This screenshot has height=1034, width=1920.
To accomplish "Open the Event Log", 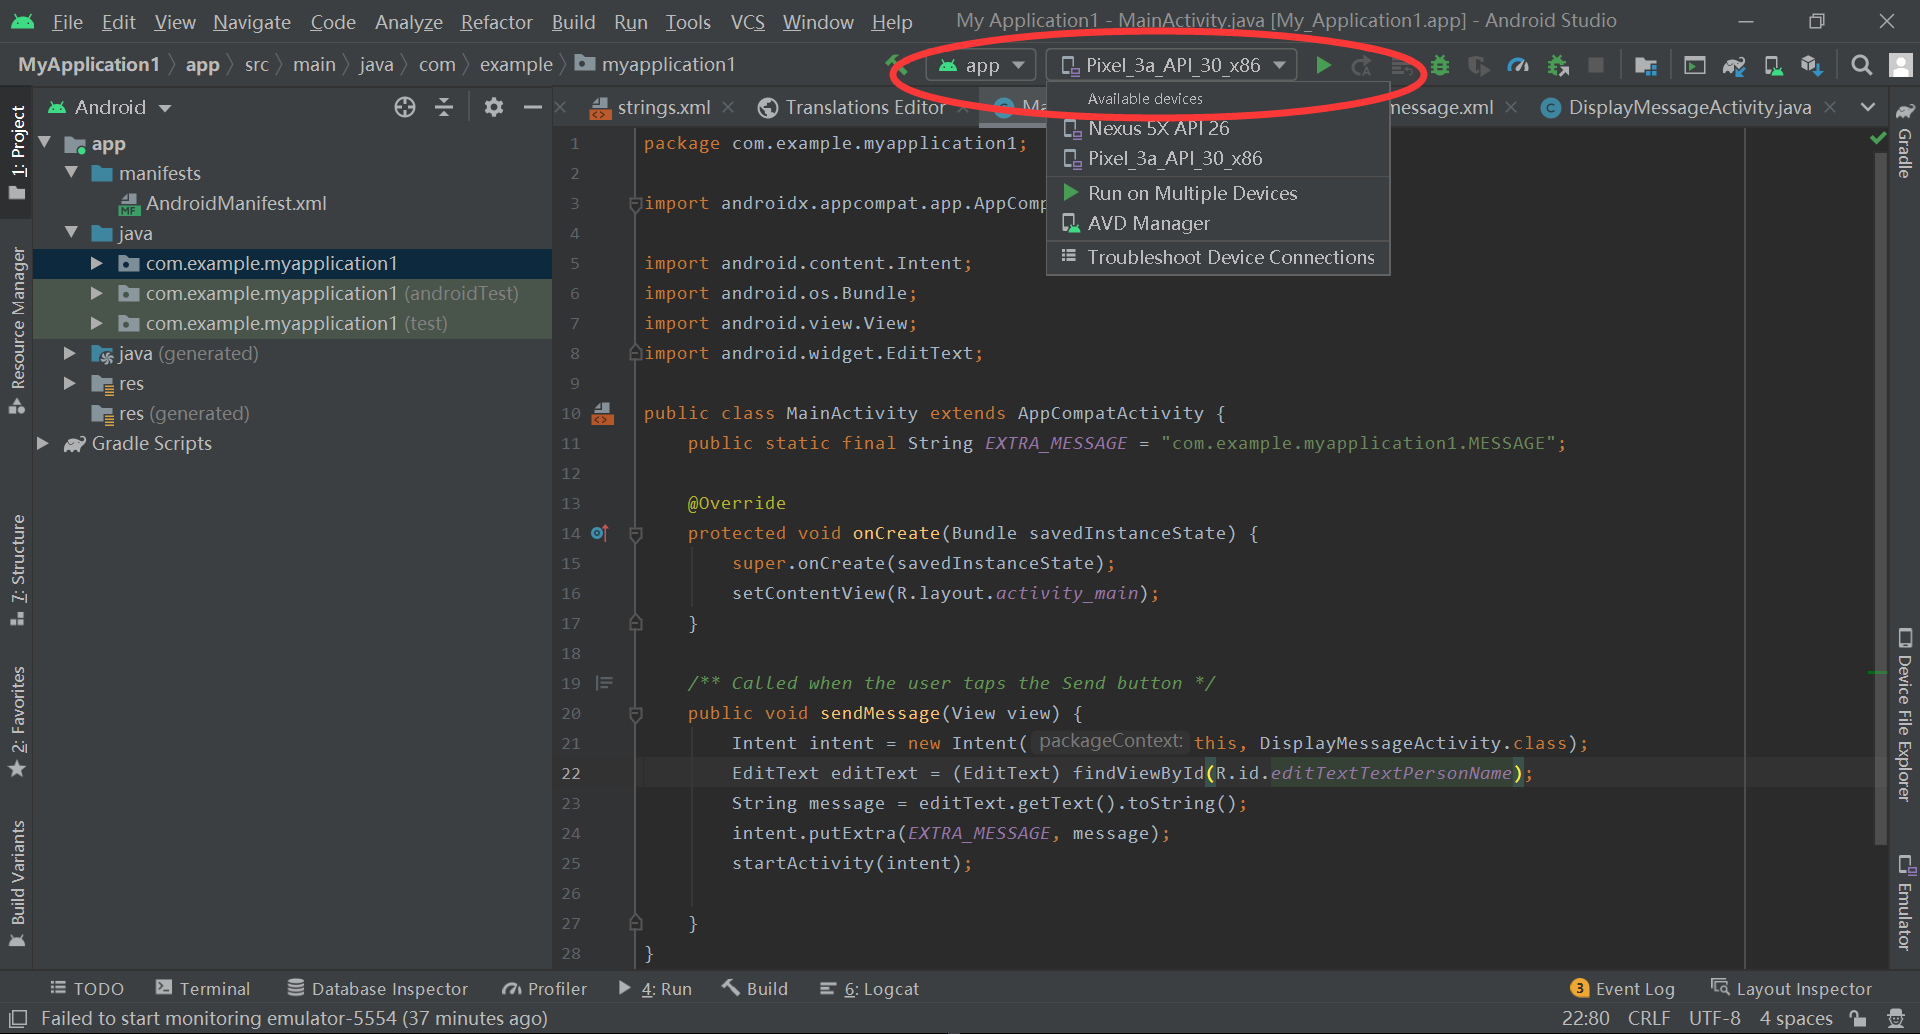I will (1623, 988).
